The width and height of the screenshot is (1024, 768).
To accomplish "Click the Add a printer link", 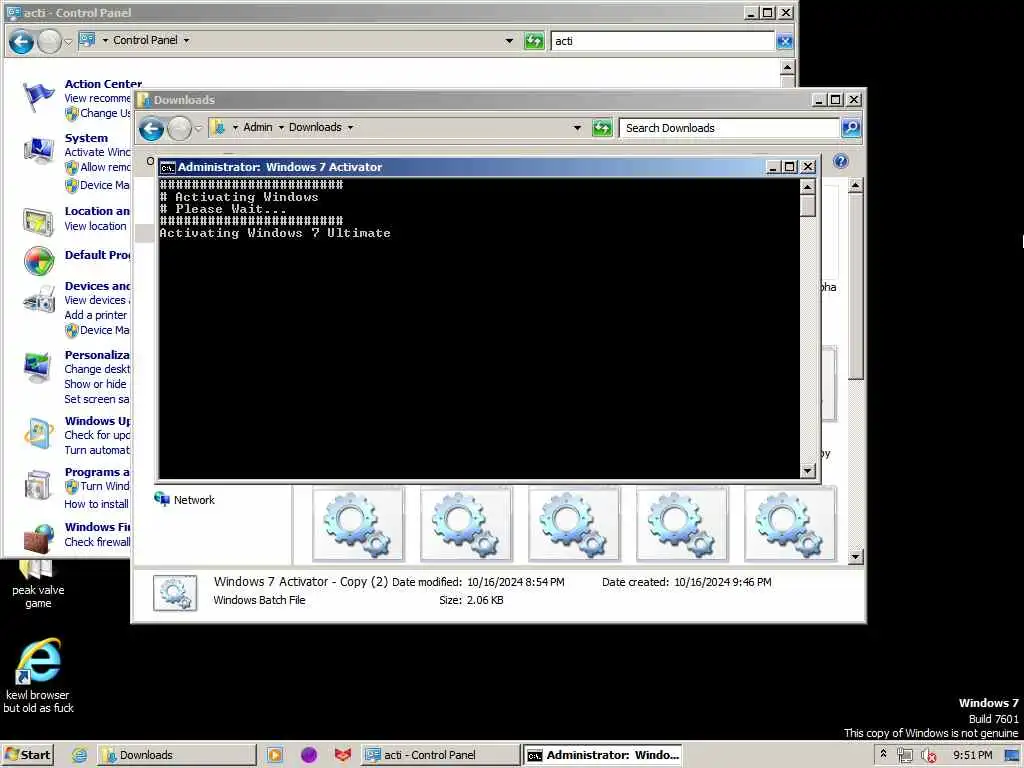I will (95, 315).
